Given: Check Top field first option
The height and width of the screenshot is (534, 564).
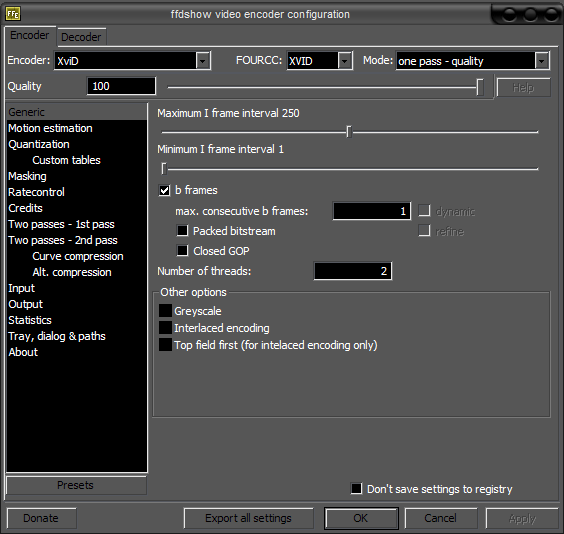Looking at the screenshot, I should click(x=165, y=344).
